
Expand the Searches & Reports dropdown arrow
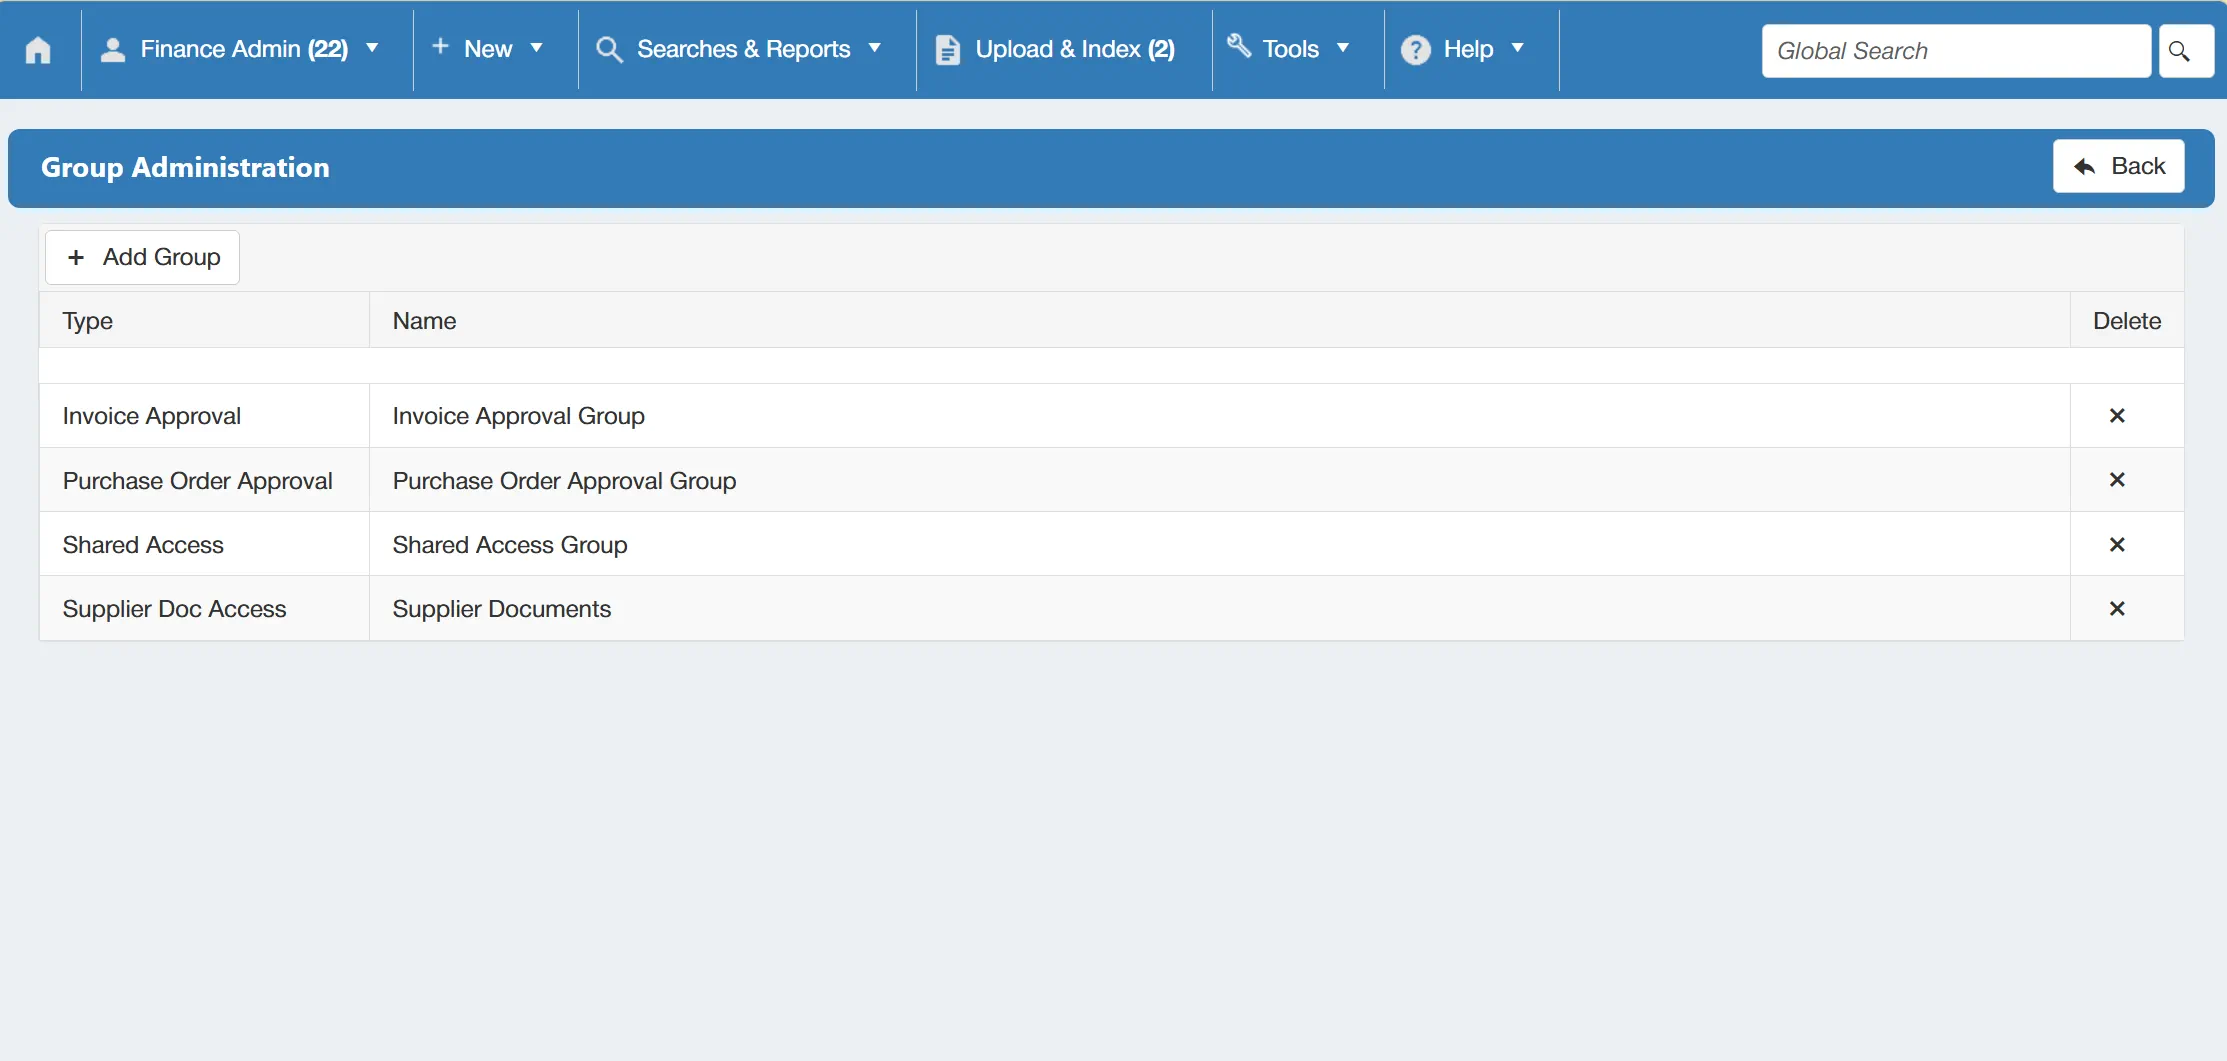pos(874,48)
